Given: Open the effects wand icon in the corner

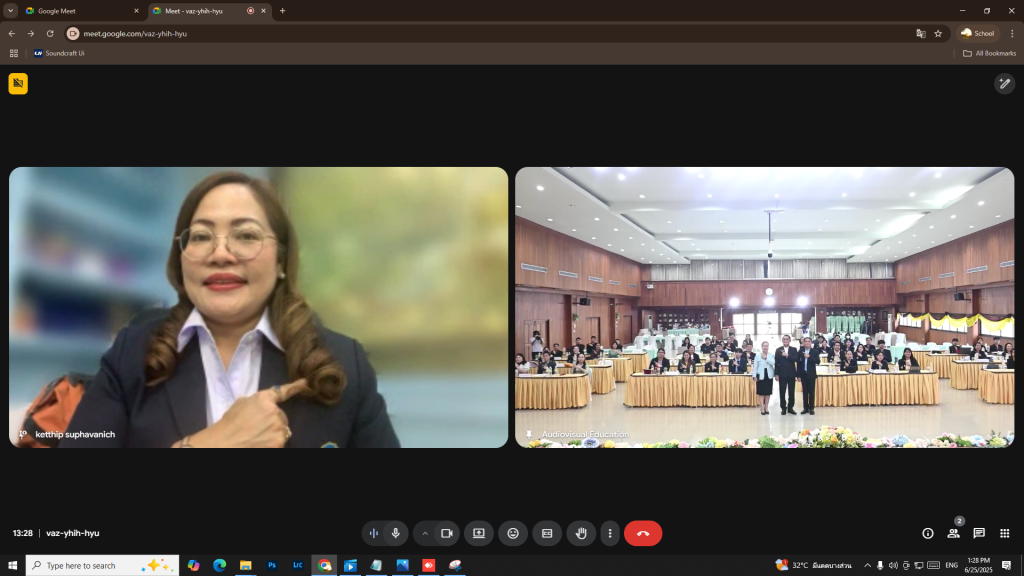Looking at the screenshot, I should click(x=1004, y=84).
